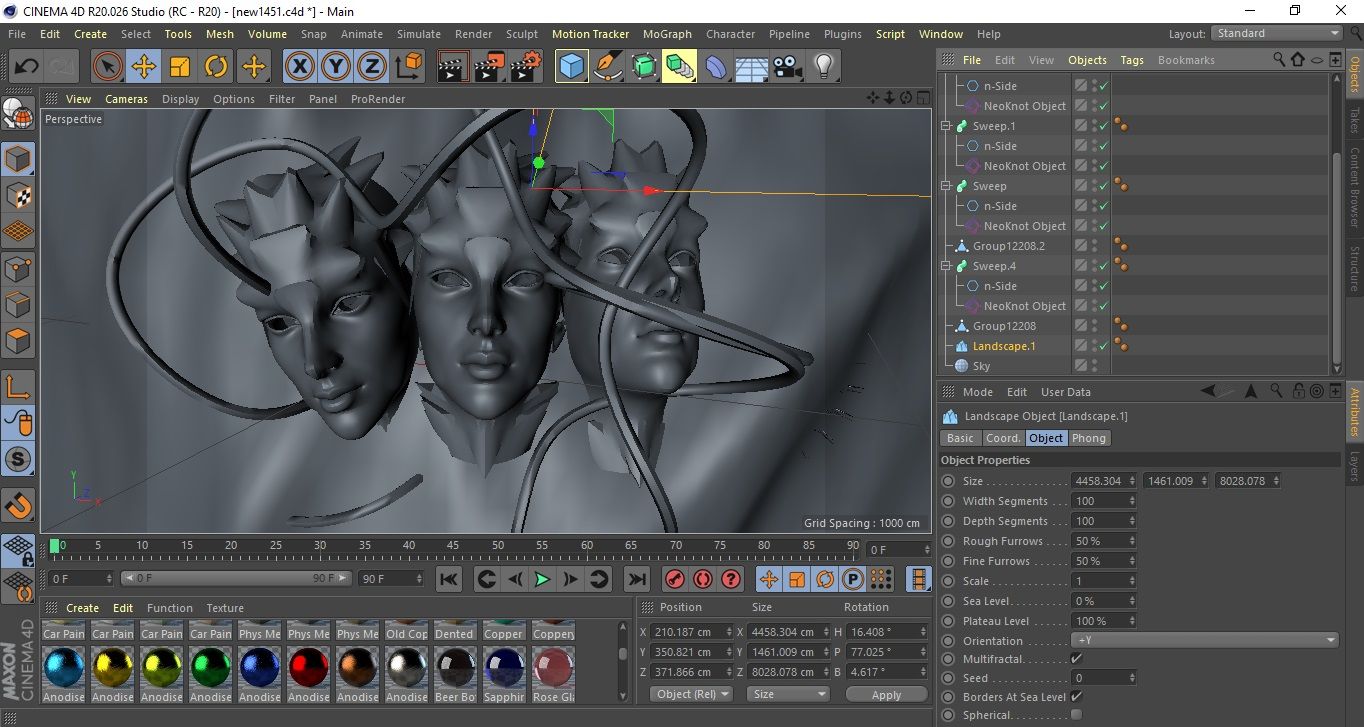Screen dimensions: 1364x727
Task: Open the Orientation +Y dropdown
Action: (1205, 641)
